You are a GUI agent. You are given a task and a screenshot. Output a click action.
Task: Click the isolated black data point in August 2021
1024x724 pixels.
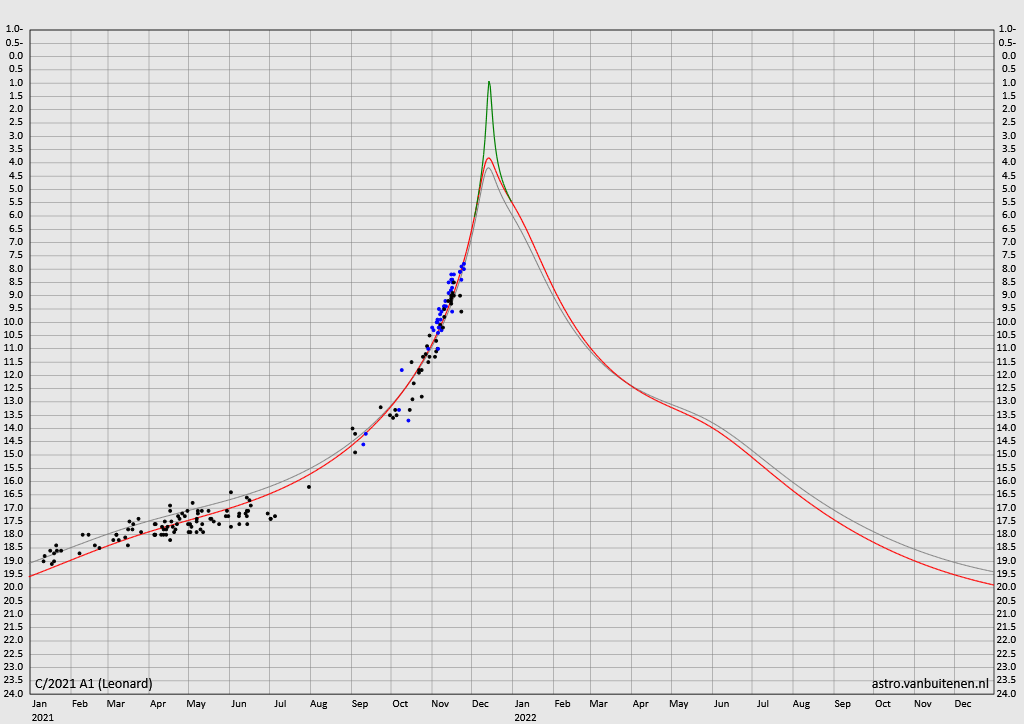(x=309, y=487)
